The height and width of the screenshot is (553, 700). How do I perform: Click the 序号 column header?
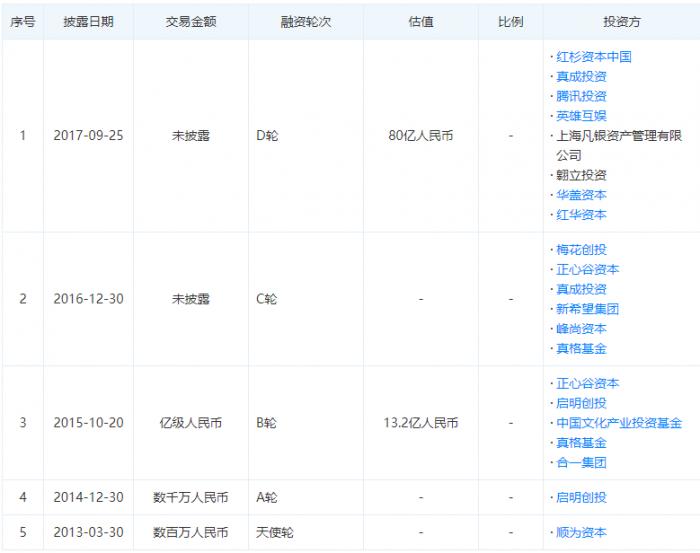tap(23, 21)
